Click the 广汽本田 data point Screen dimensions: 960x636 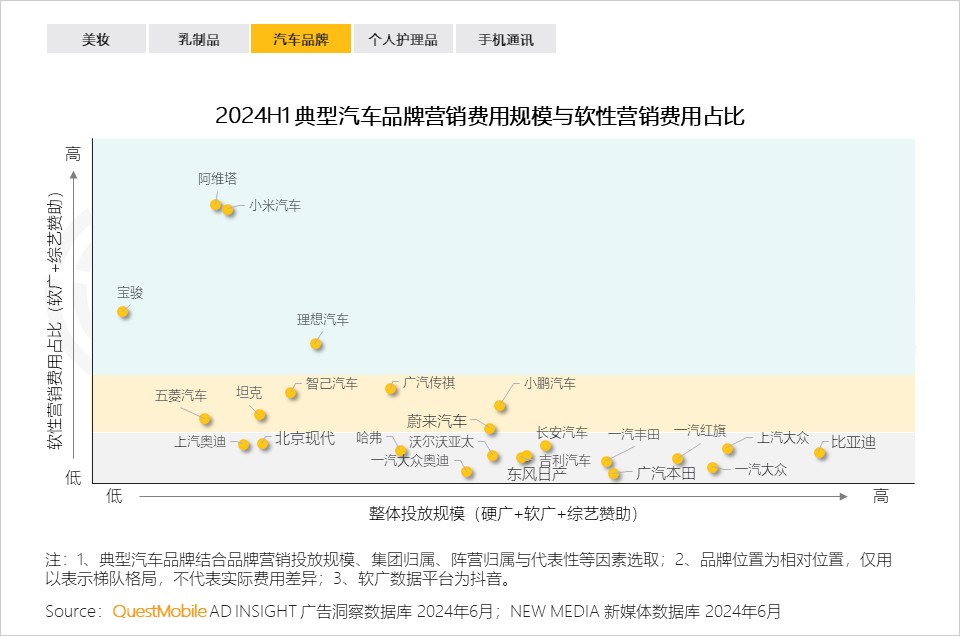coord(614,473)
